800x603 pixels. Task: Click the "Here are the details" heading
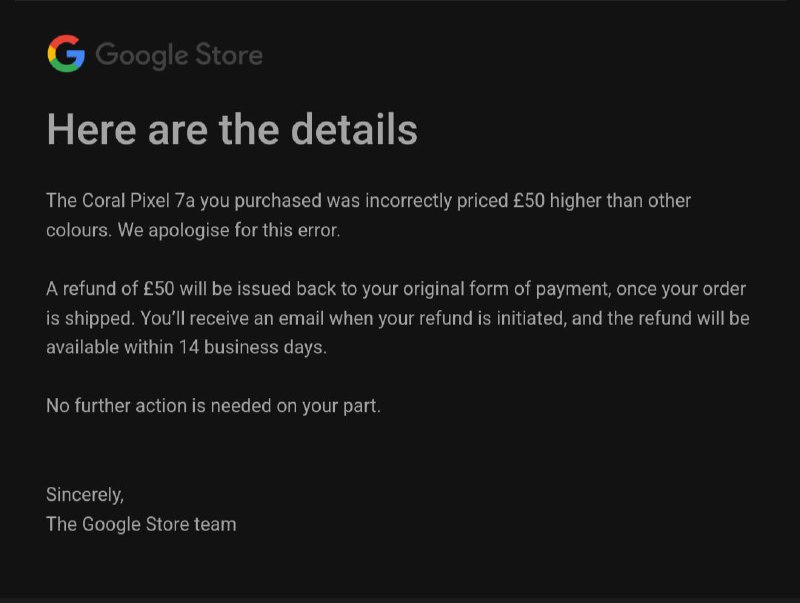[x=232, y=130]
